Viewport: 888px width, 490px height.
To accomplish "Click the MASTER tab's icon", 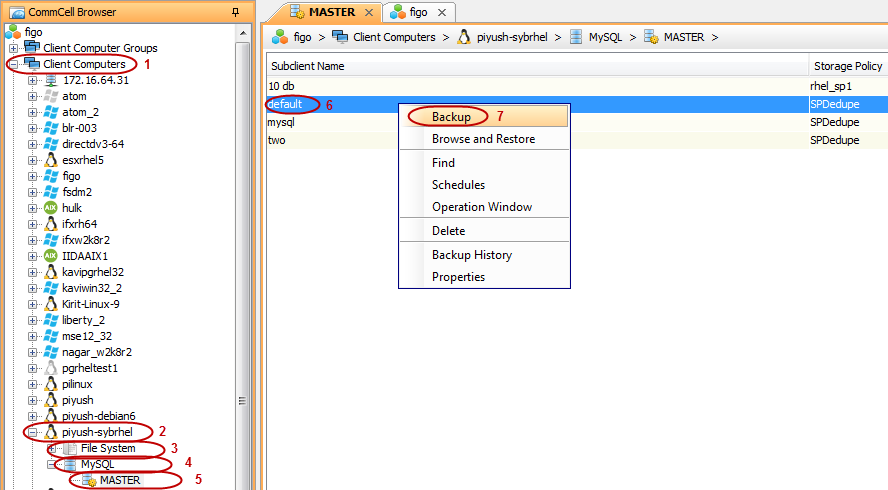I will [297, 12].
